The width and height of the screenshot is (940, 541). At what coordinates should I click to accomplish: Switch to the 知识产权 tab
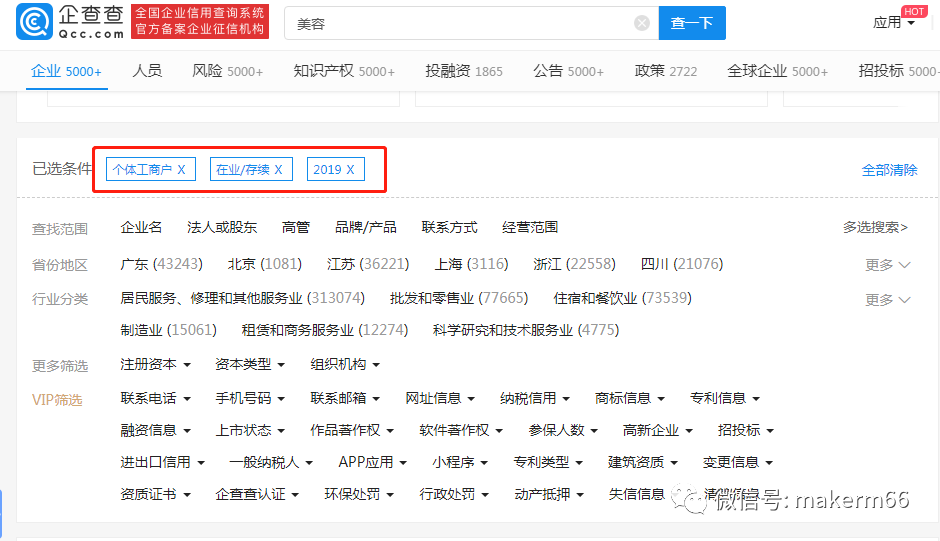pos(344,71)
